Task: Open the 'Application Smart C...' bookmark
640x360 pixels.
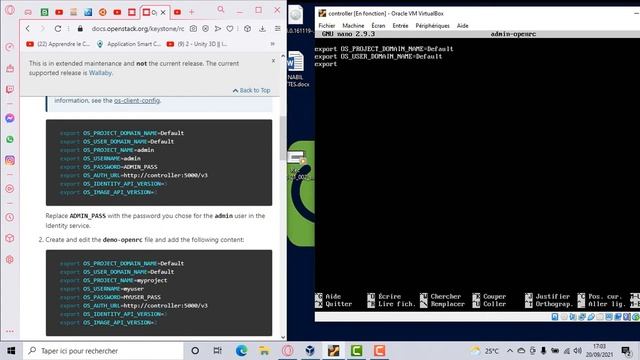Action: tap(129, 44)
